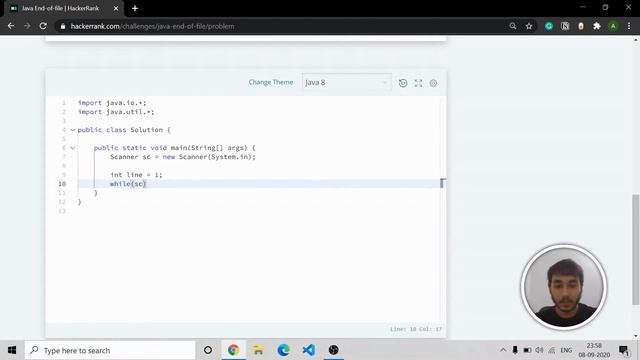640x360 pixels.
Task: Open the zoom magnifier icon in address bar
Action: 513,26
